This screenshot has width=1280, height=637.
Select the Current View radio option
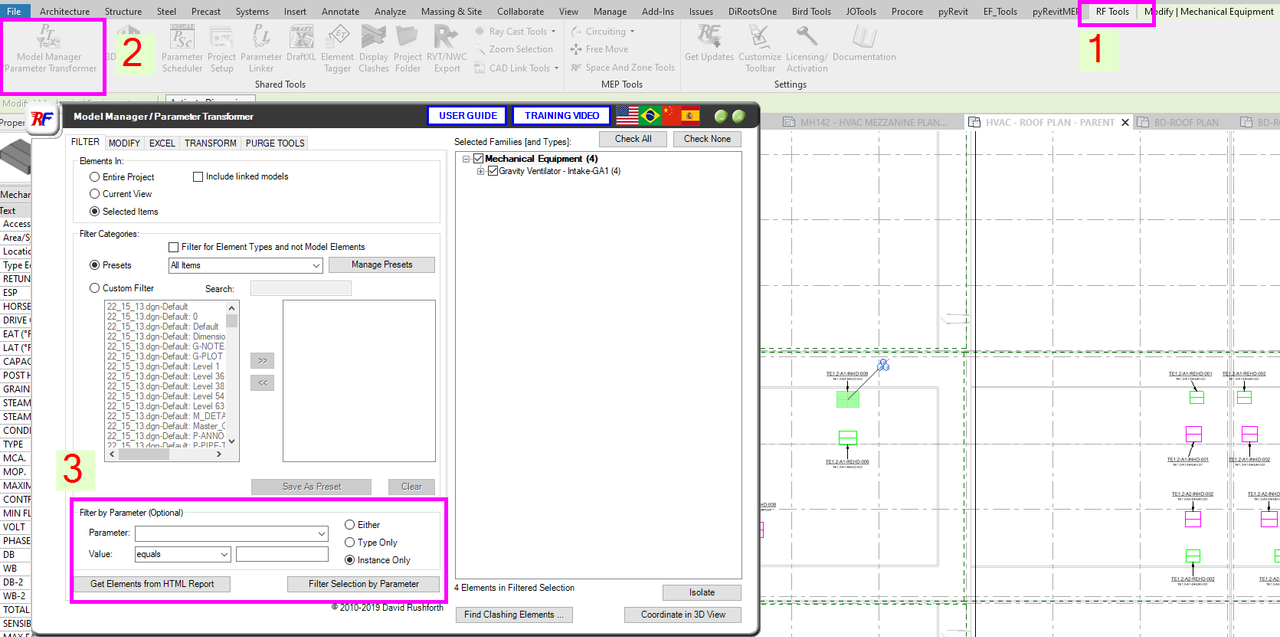click(x=95, y=194)
